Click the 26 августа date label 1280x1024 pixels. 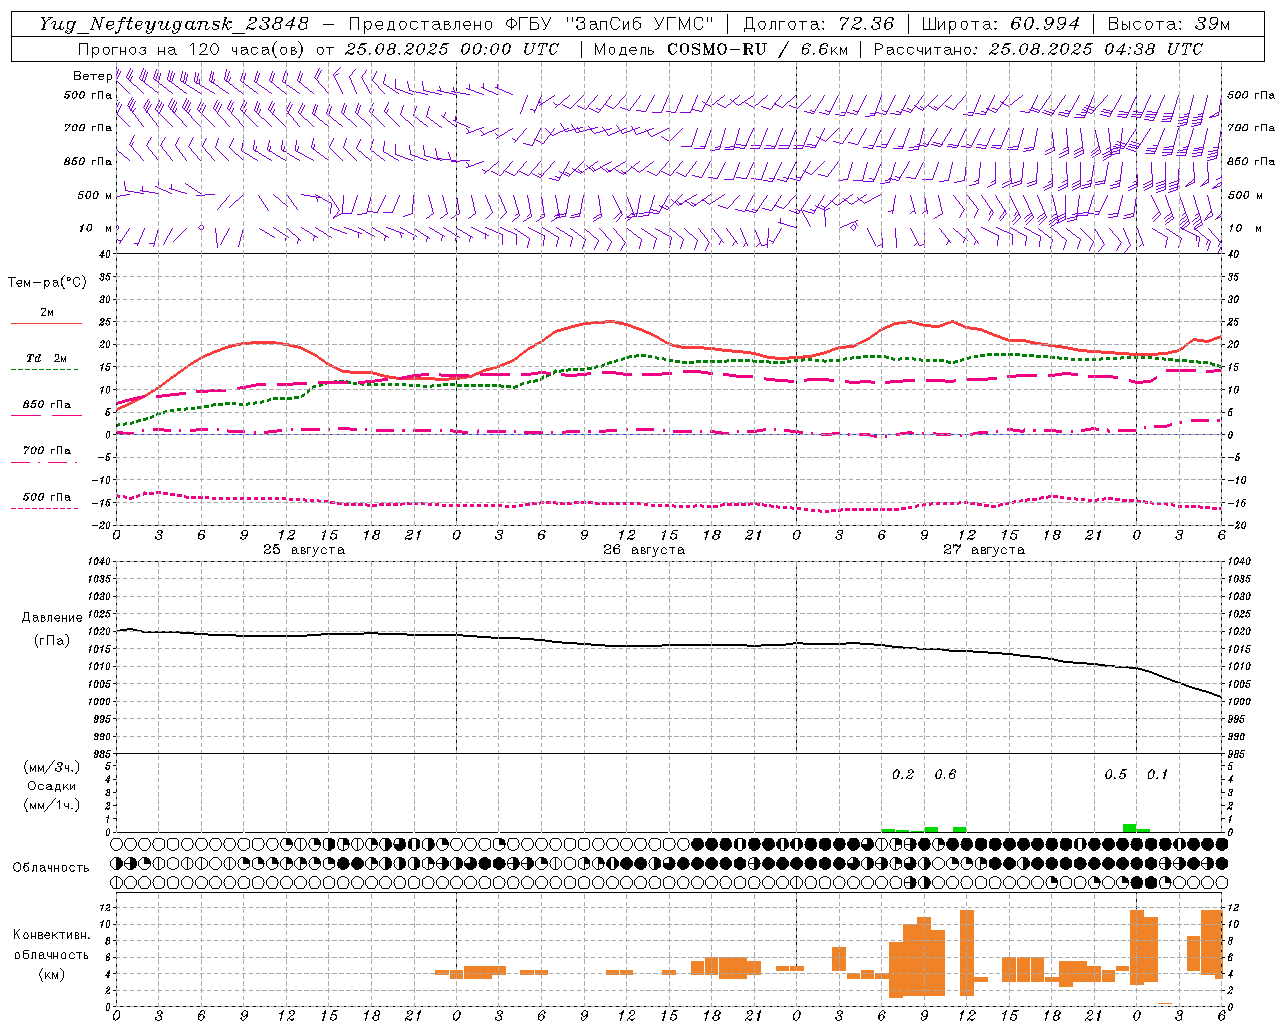click(x=644, y=550)
